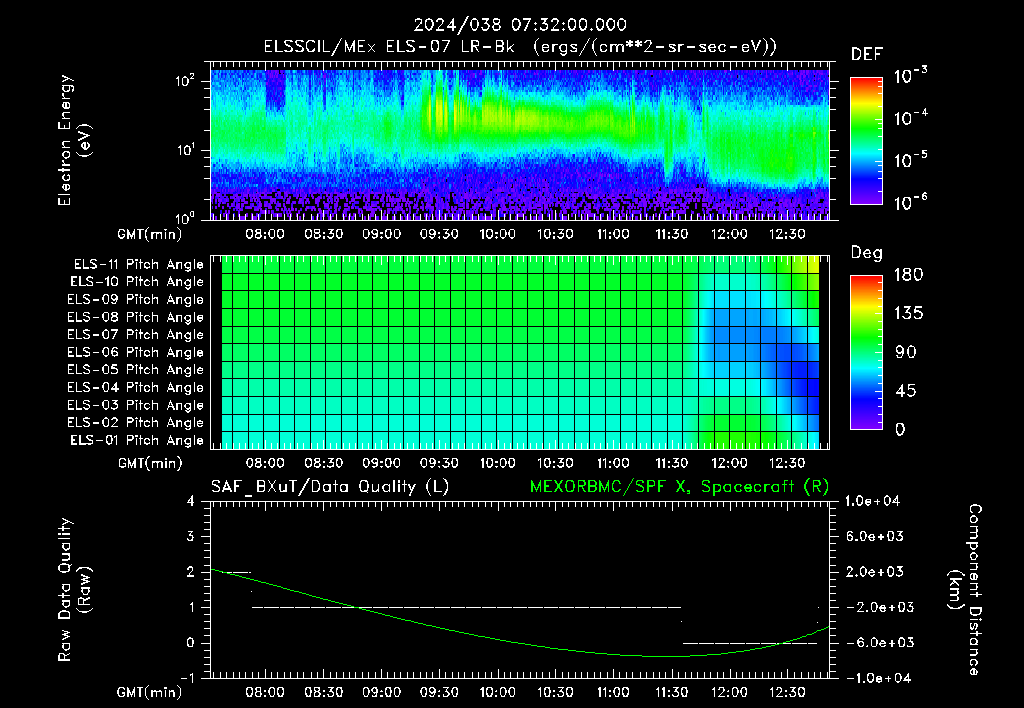Click the data quality segment at level 0
Screen dimensions: 1024x708
(749, 643)
